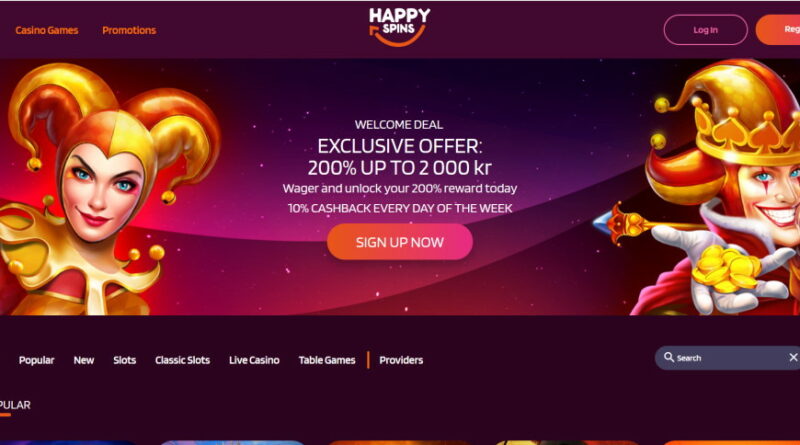Viewport: 800px width, 445px height.
Task: Switch to the Classic Slots tab
Action: coord(182,360)
